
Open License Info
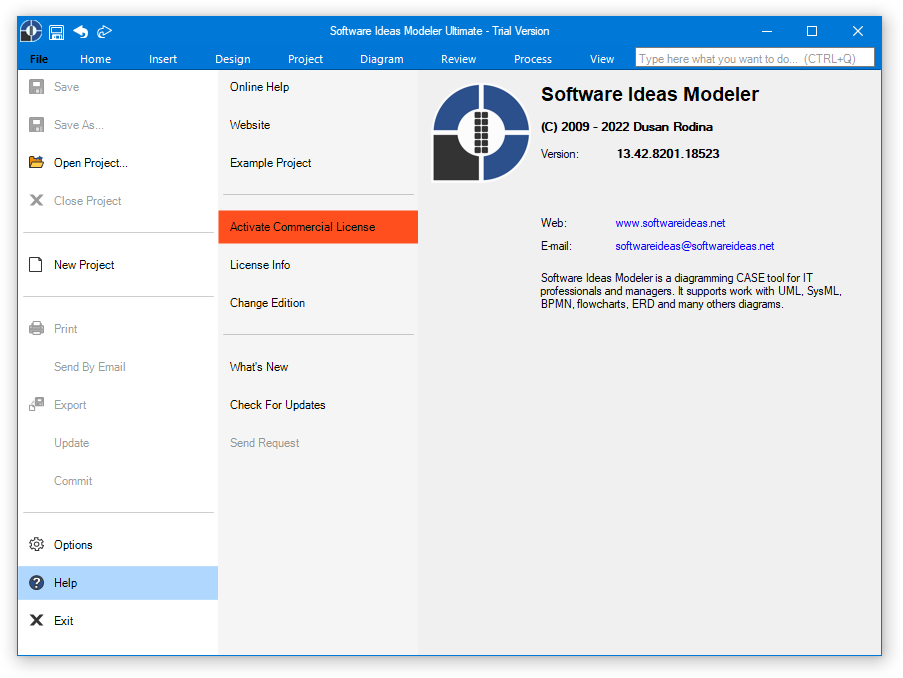(x=318, y=265)
